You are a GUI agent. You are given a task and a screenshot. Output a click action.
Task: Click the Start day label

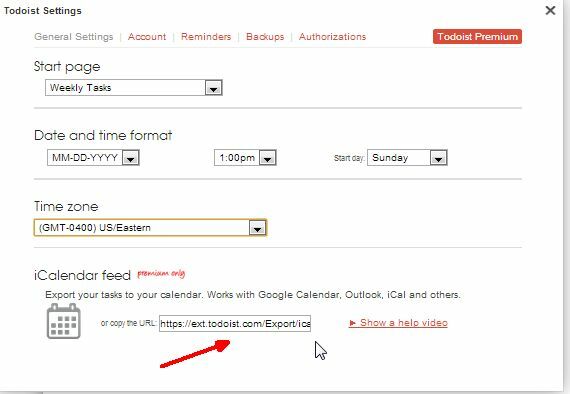[349, 158]
